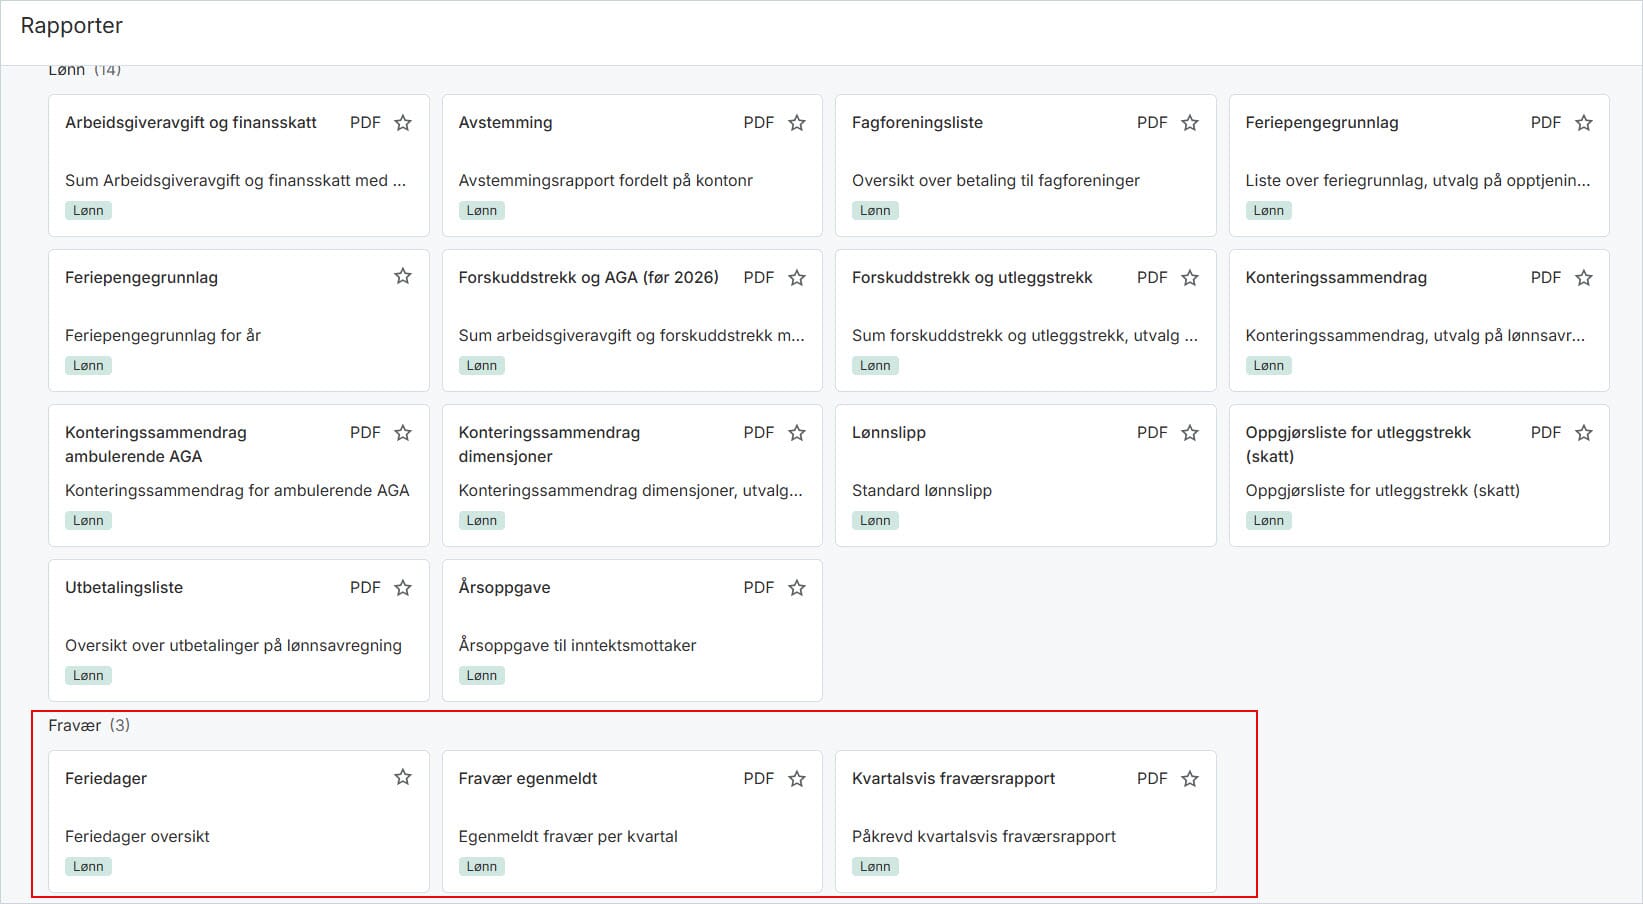The height and width of the screenshot is (904, 1643).
Task: Star the Årsoppgave report
Action: [x=797, y=588]
